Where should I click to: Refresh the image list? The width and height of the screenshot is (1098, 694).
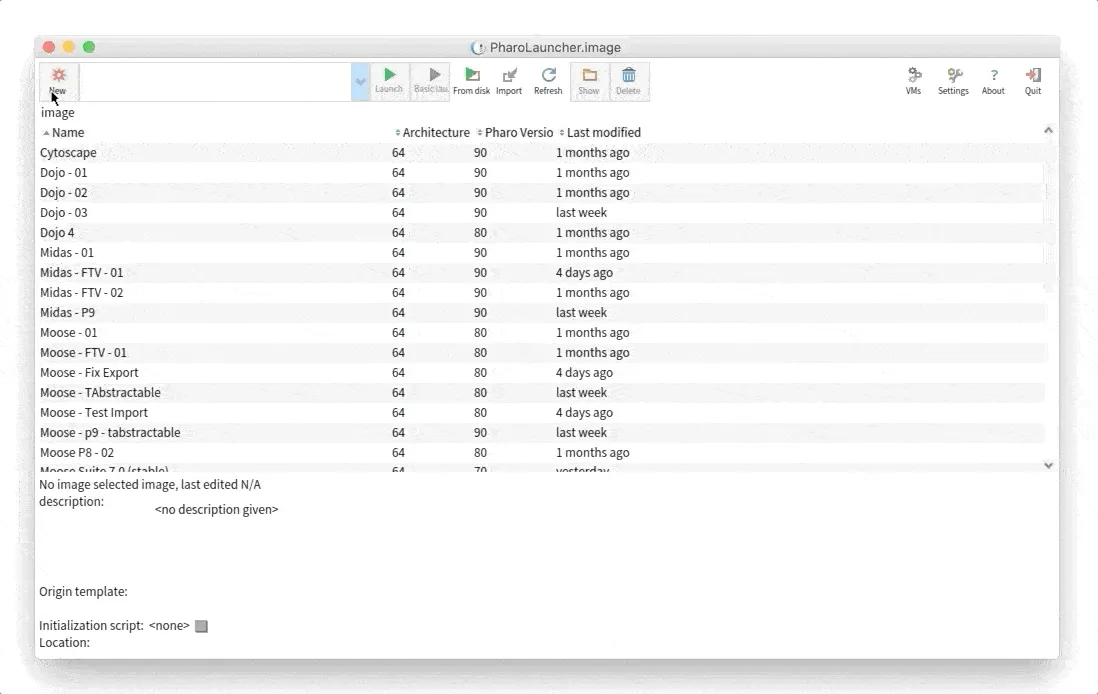[x=548, y=81]
